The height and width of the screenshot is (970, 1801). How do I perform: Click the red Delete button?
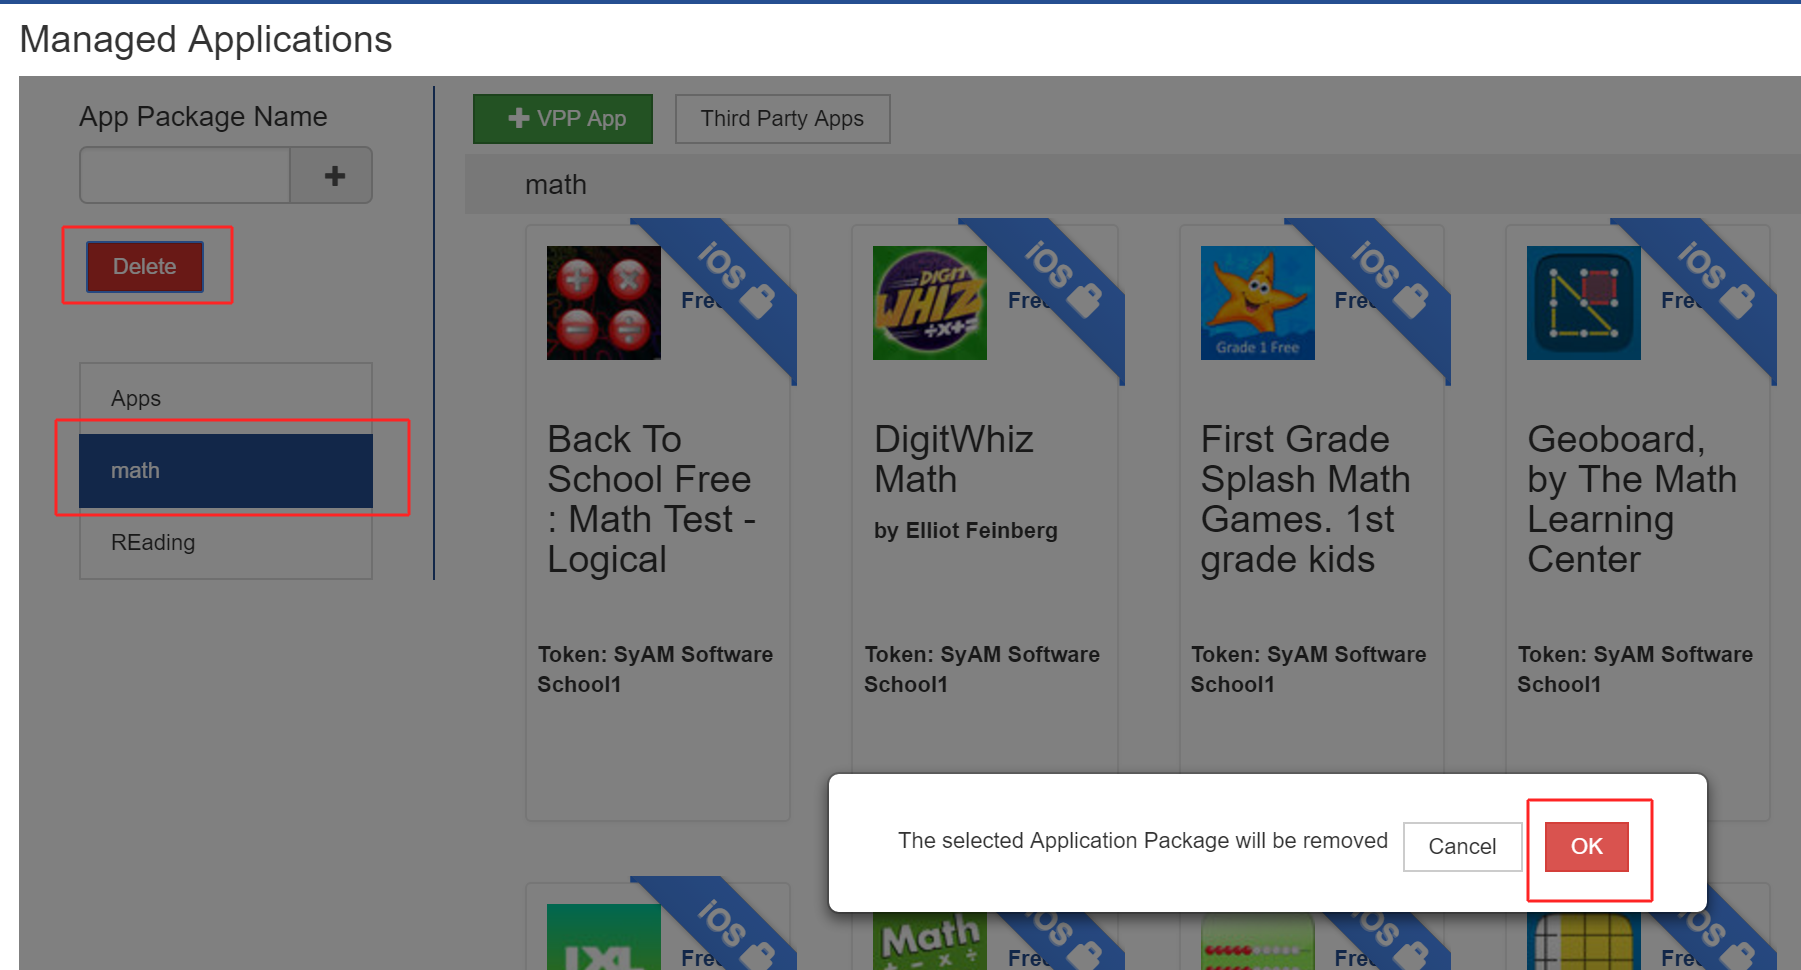click(145, 267)
